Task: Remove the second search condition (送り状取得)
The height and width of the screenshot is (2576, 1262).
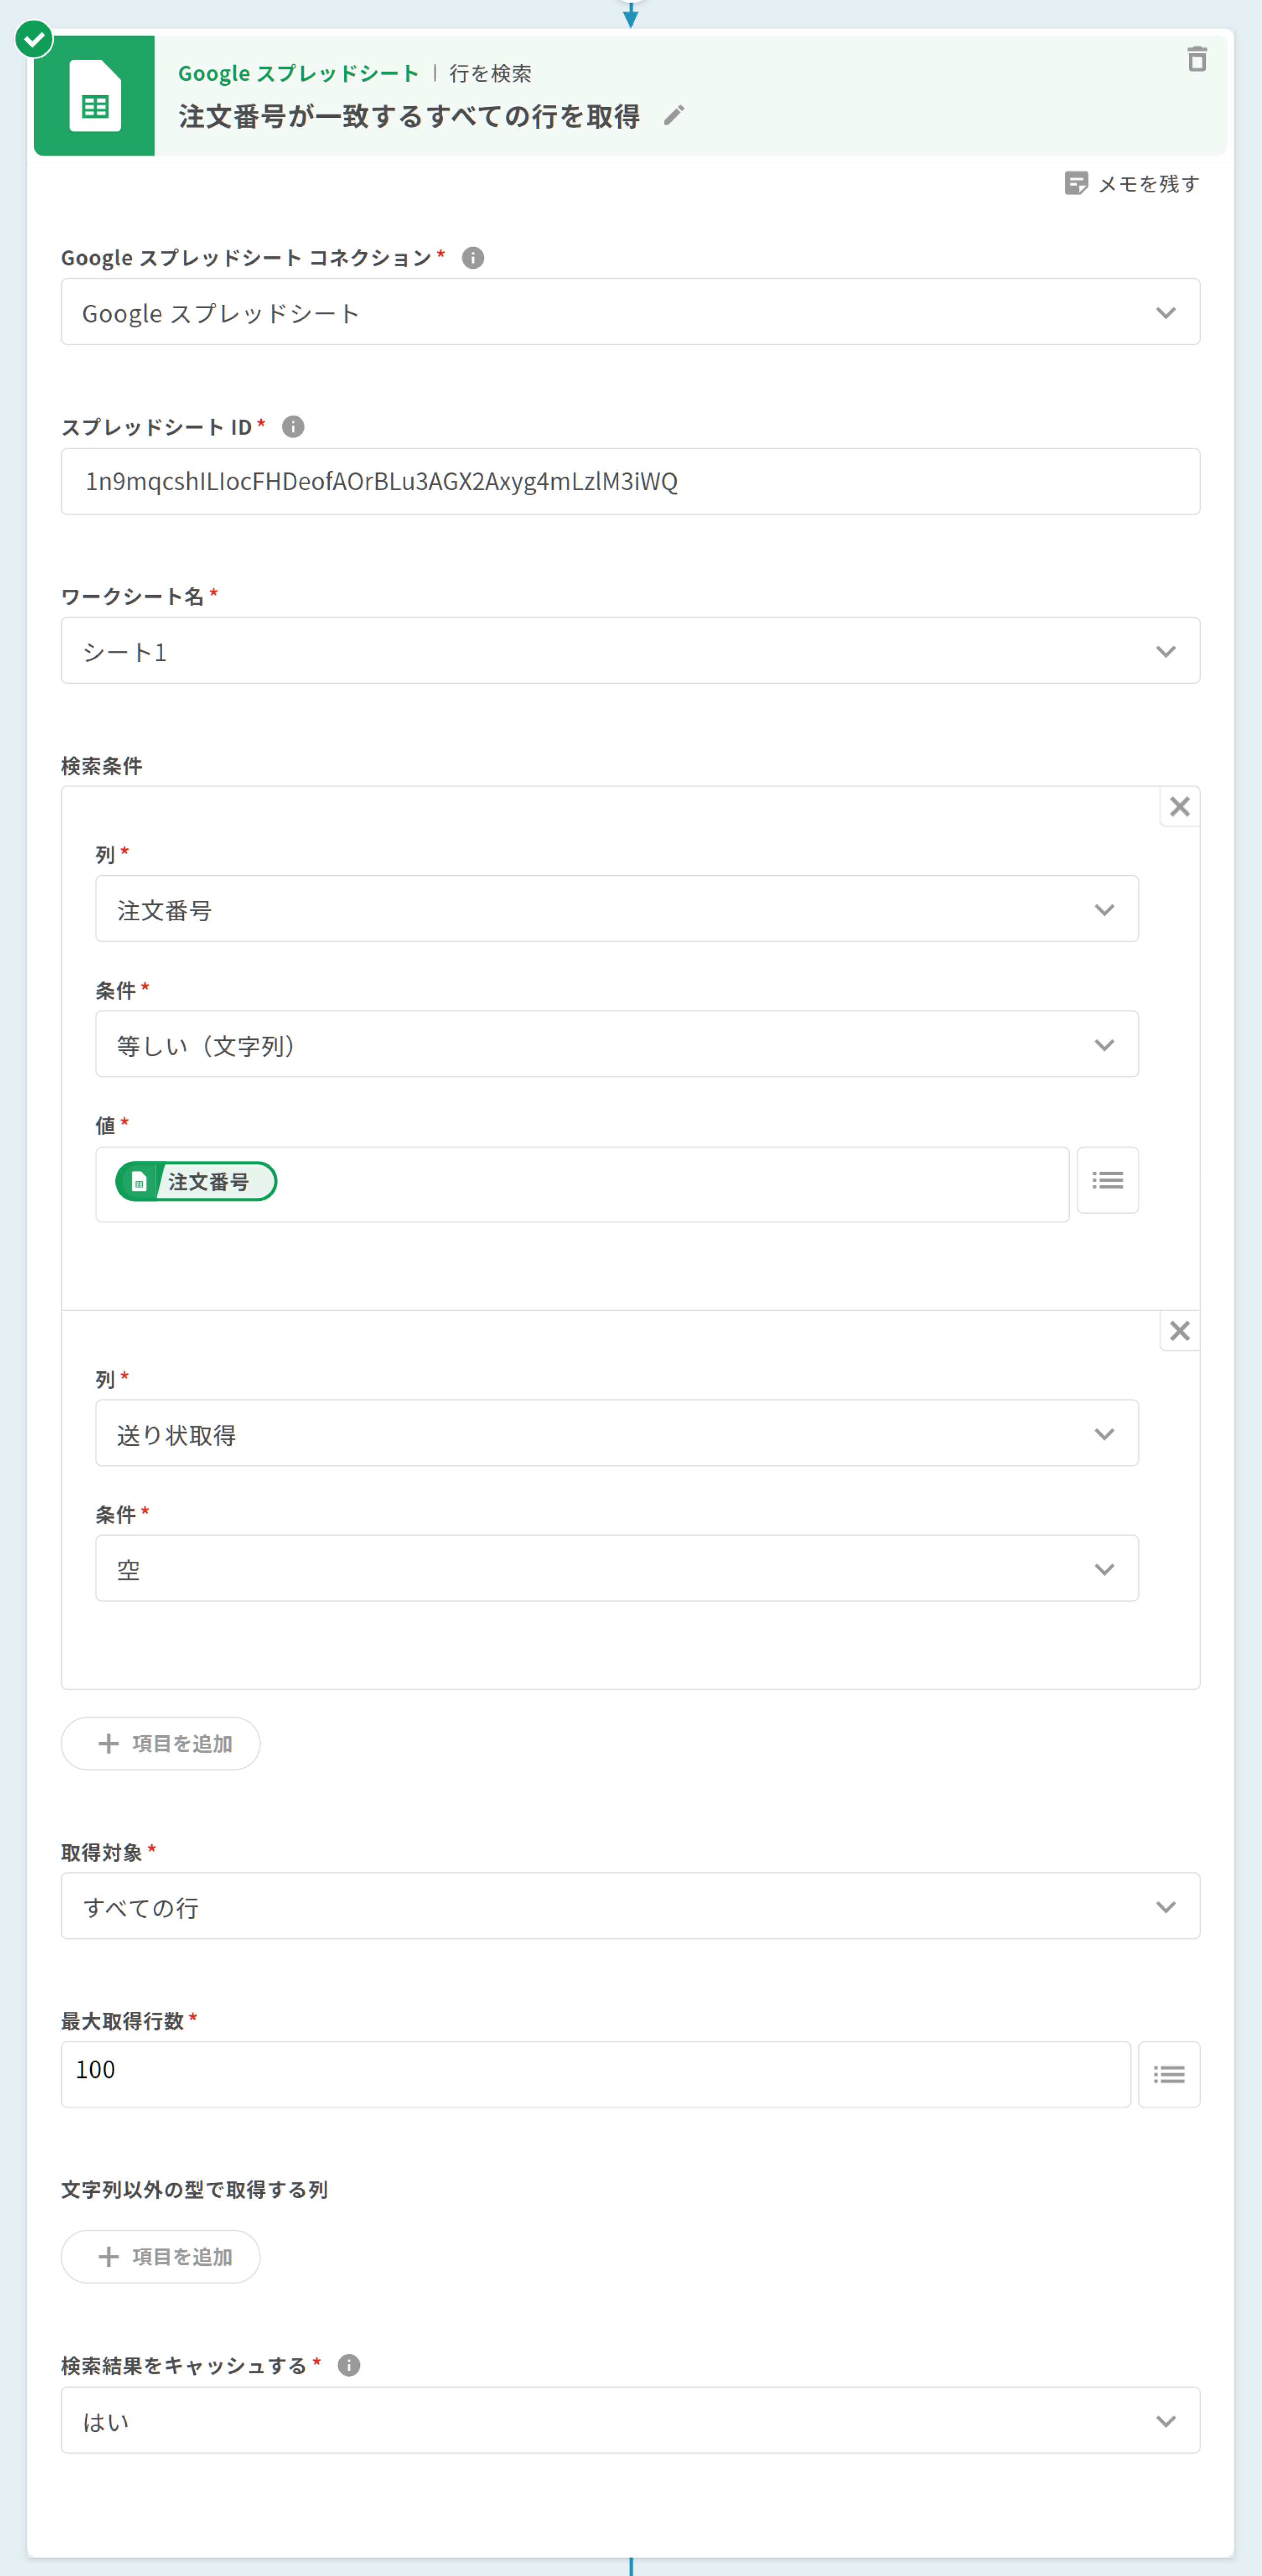Action: pyautogui.click(x=1179, y=1331)
